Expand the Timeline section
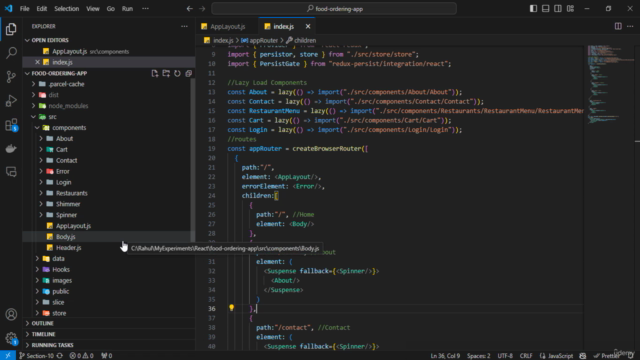The image size is (640, 360). pos(109,334)
